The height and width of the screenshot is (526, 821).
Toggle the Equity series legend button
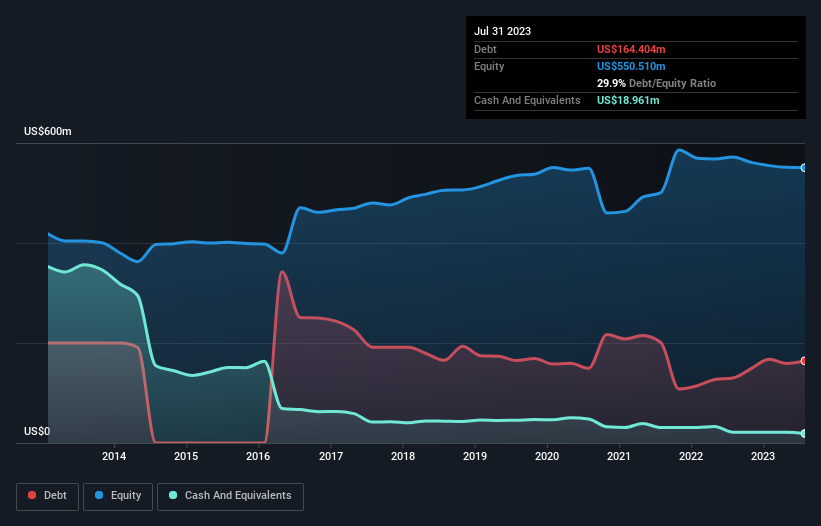coord(118,496)
